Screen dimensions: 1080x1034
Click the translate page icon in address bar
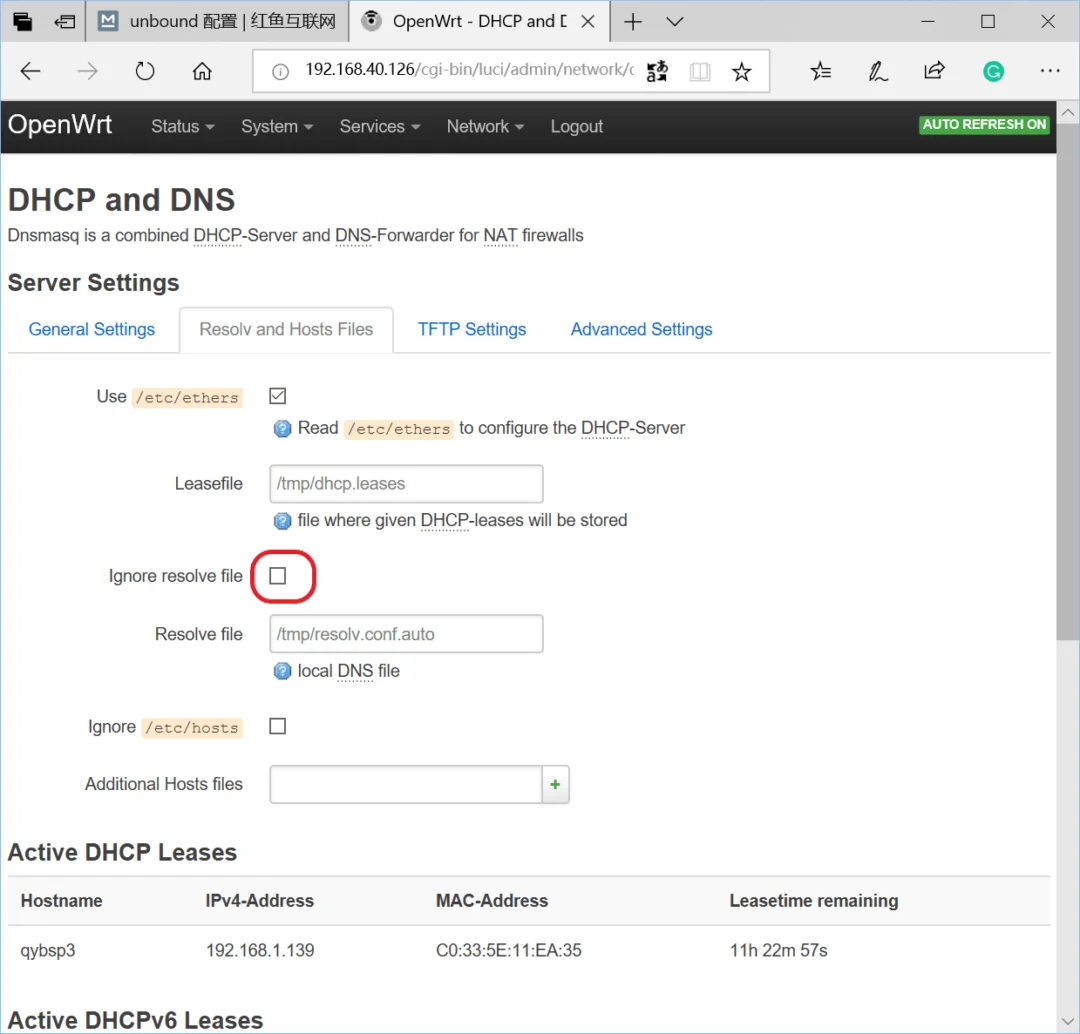657,71
